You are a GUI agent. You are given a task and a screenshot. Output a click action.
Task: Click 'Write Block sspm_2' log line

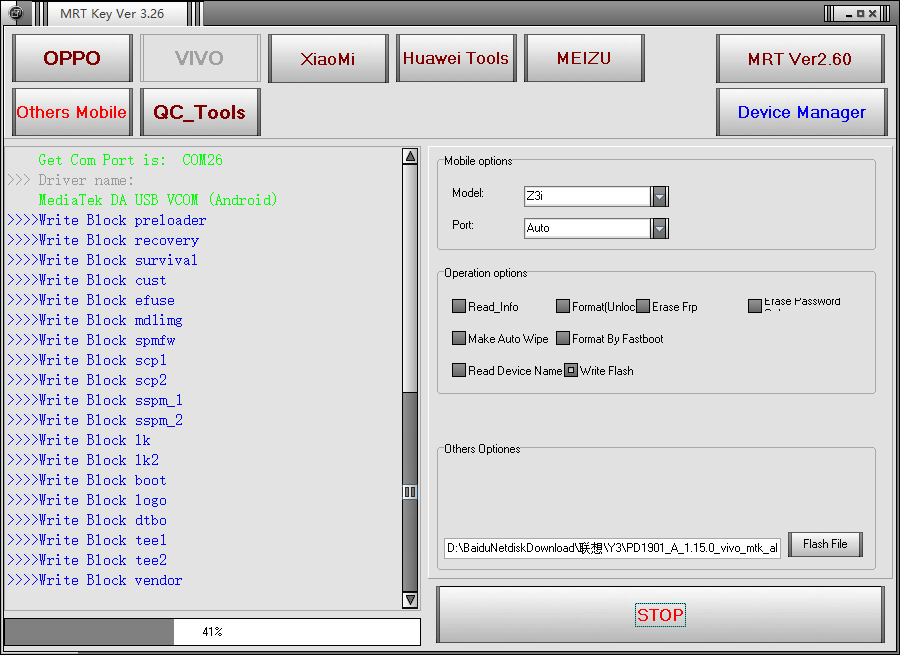(95, 420)
